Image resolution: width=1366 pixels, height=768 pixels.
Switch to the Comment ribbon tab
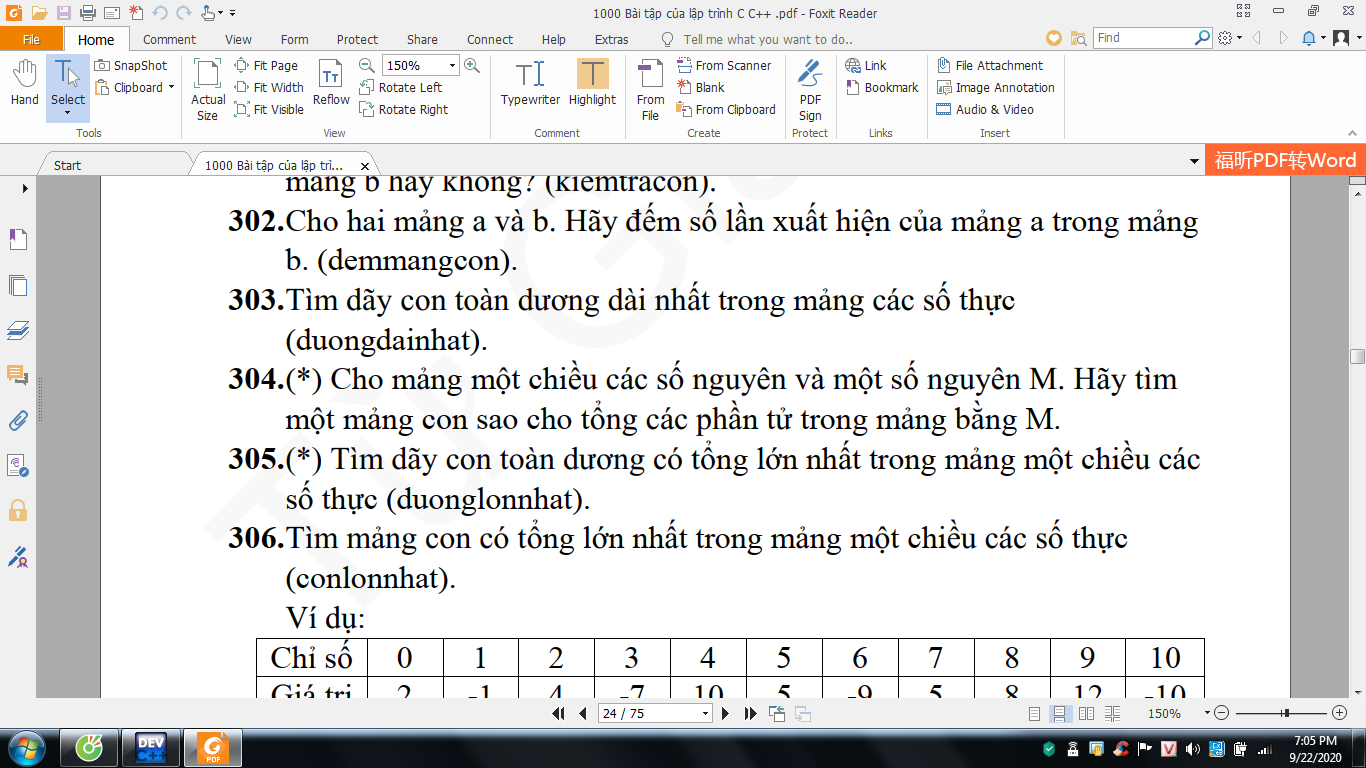click(x=169, y=39)
